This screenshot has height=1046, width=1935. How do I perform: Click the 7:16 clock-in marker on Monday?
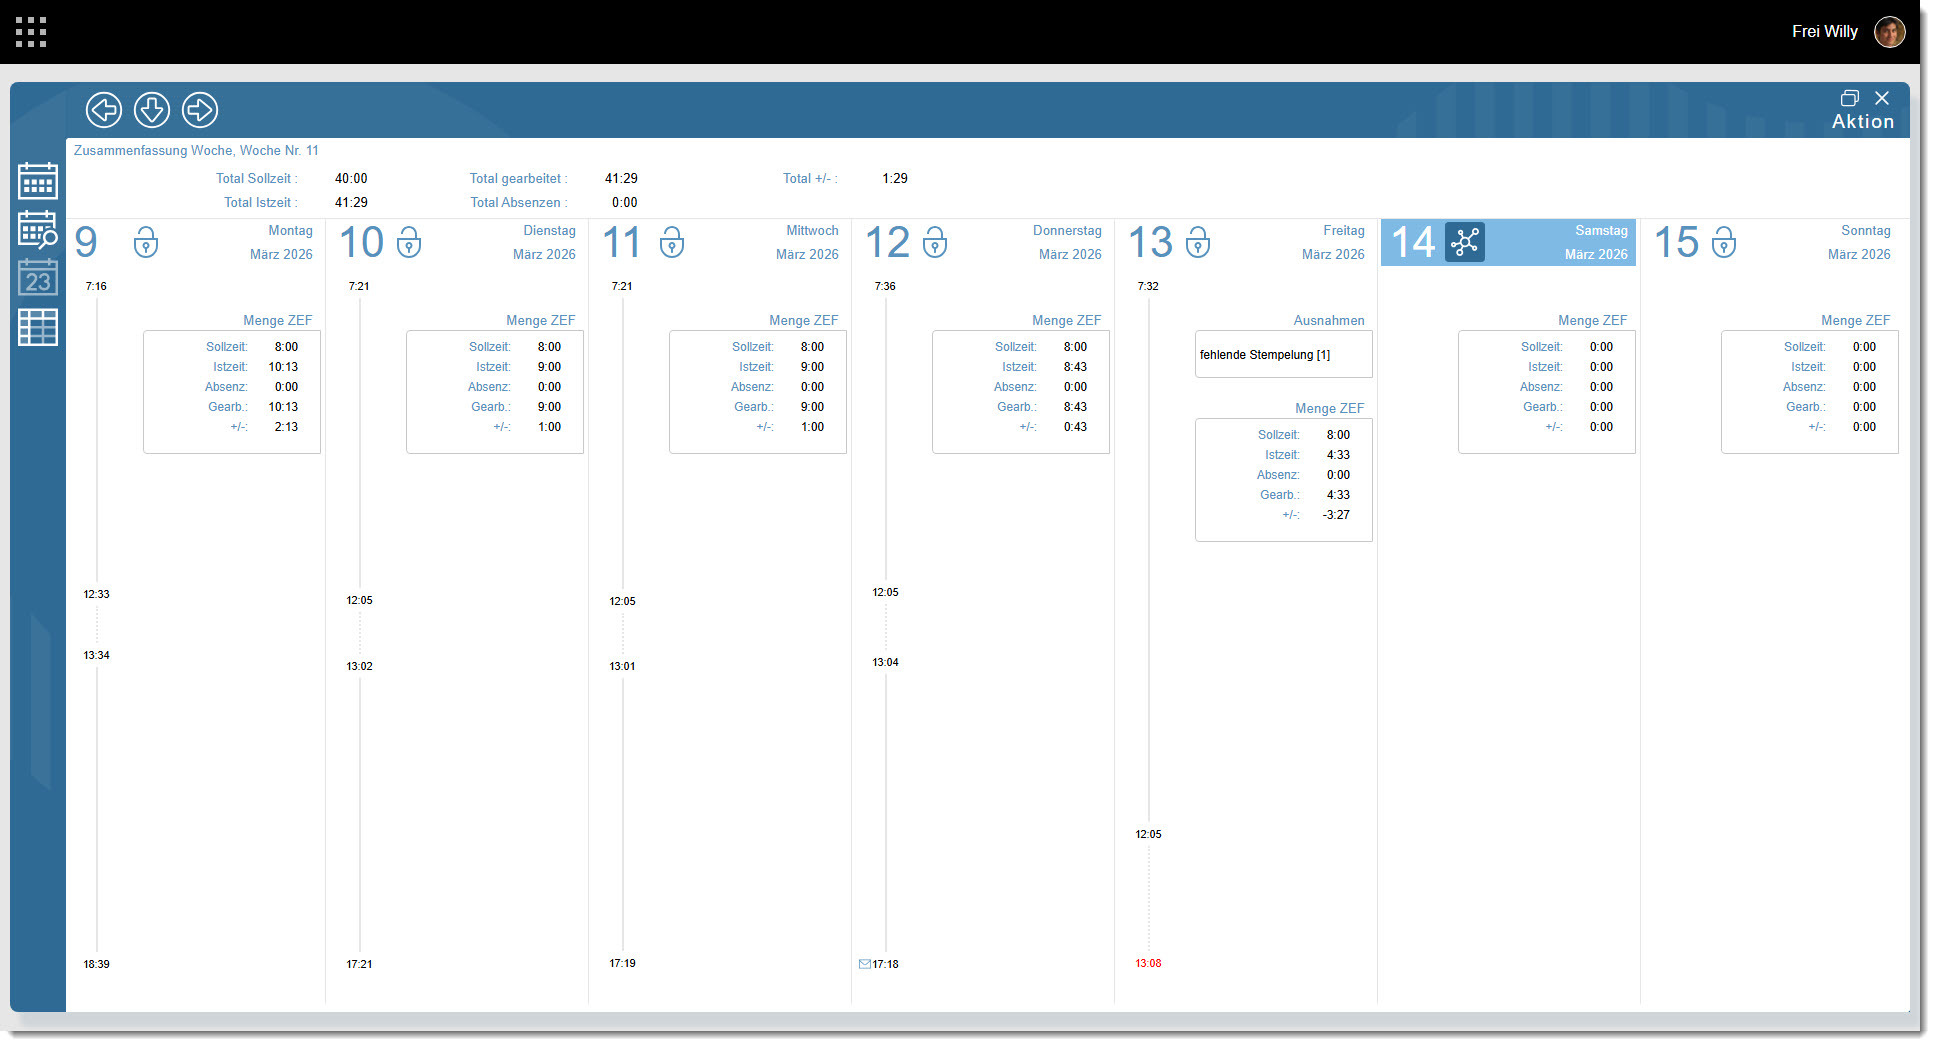(96, 286)
